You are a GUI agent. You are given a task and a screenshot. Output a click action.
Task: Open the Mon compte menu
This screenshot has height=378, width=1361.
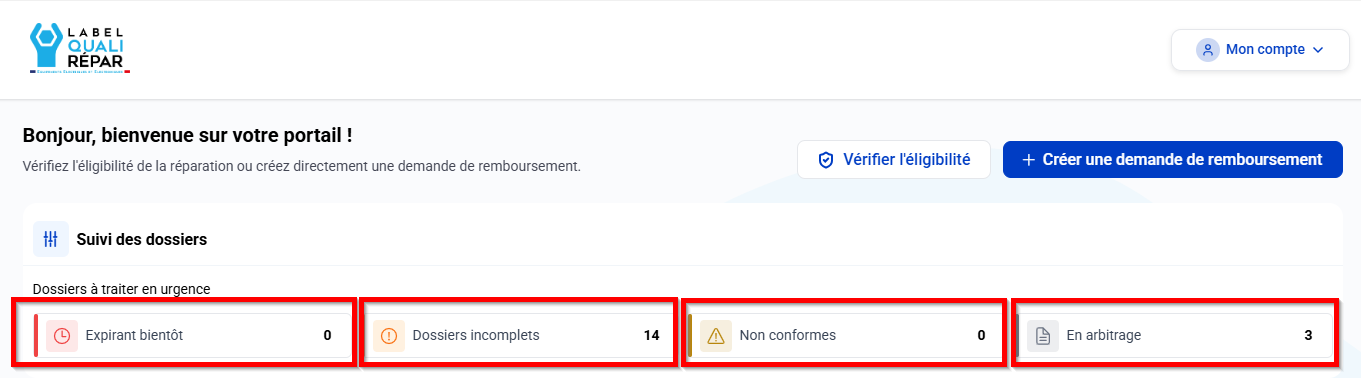1259,49
